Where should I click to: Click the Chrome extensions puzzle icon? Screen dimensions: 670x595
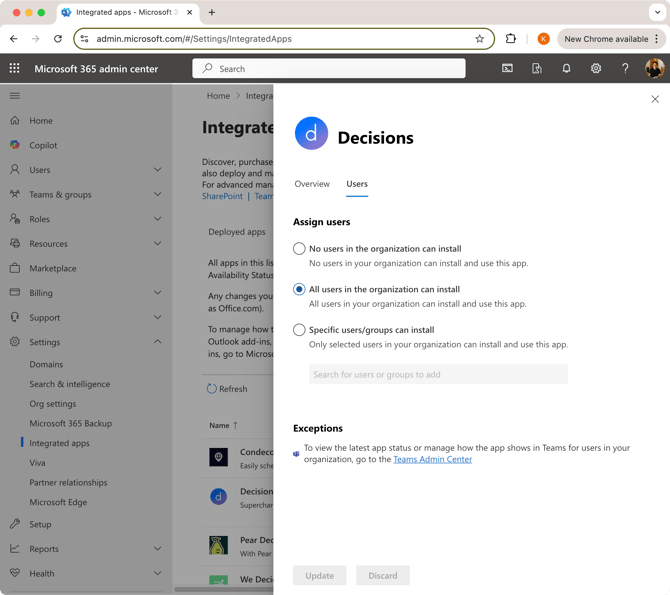point(511,39)
